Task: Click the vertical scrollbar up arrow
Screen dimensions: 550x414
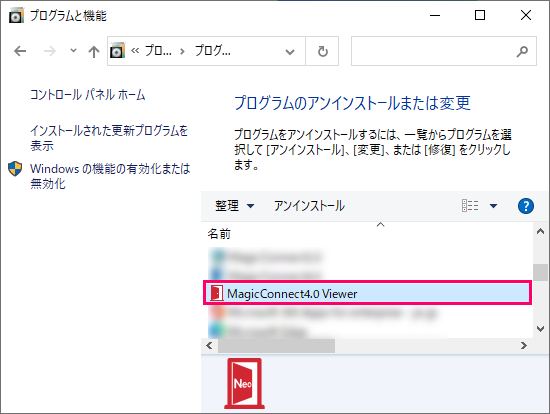Action: 540,231
